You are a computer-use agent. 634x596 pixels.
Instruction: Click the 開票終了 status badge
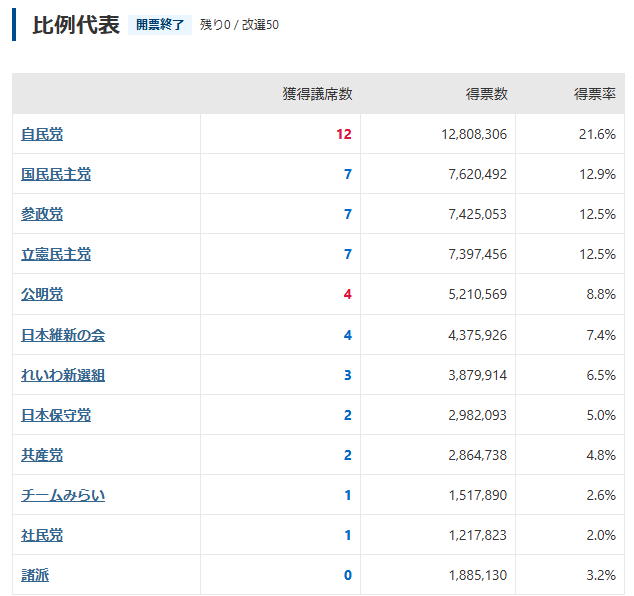[160, 25]
